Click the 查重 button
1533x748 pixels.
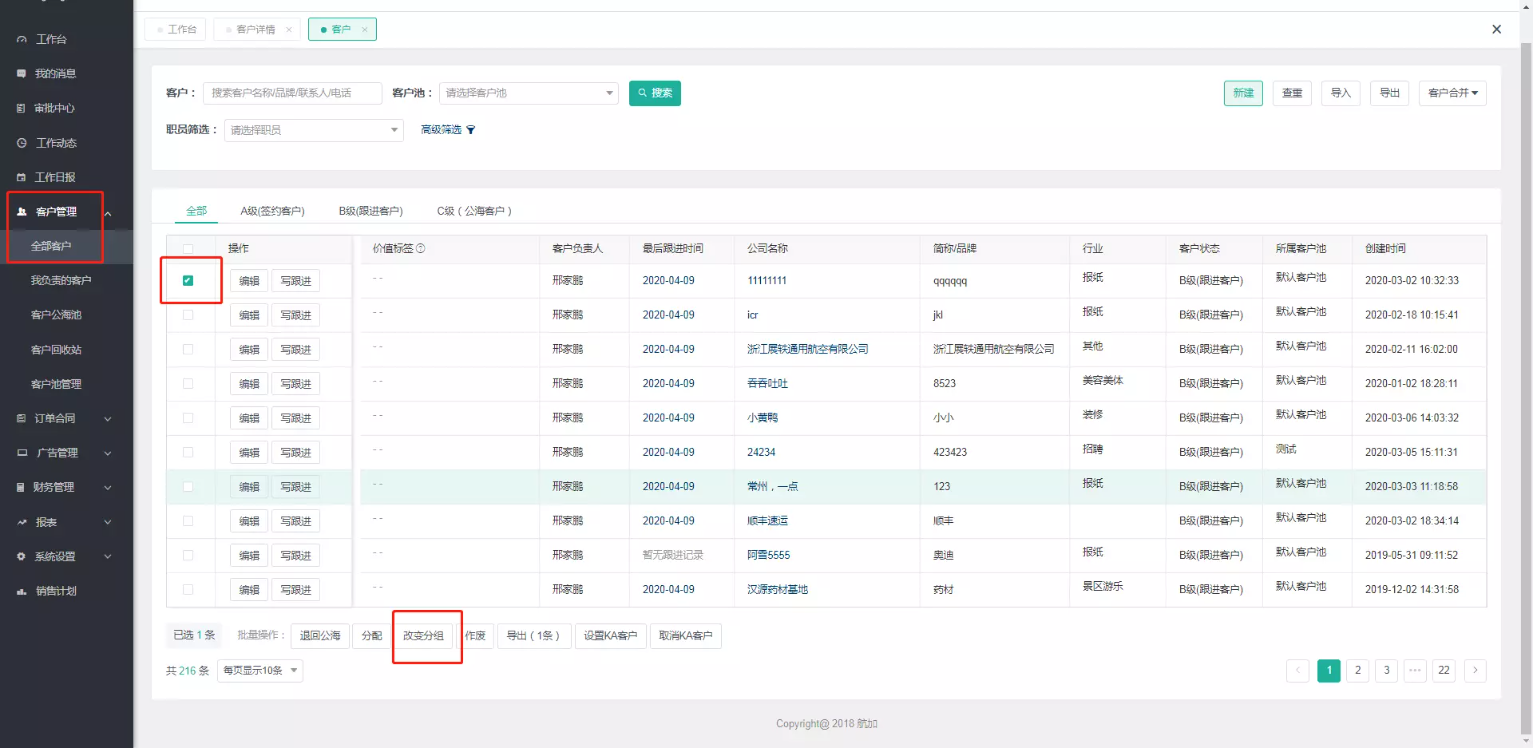click(x=1292, y=93)
